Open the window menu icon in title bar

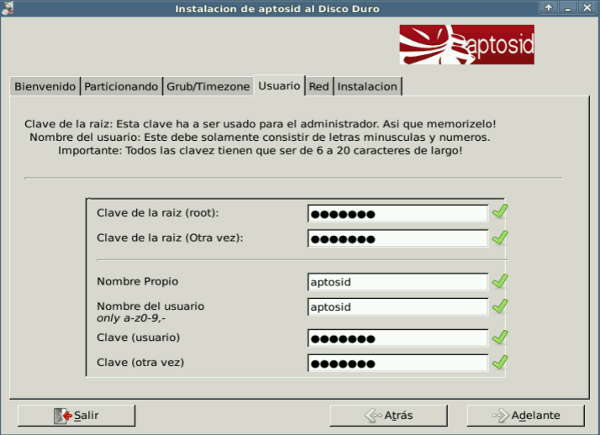11,9
